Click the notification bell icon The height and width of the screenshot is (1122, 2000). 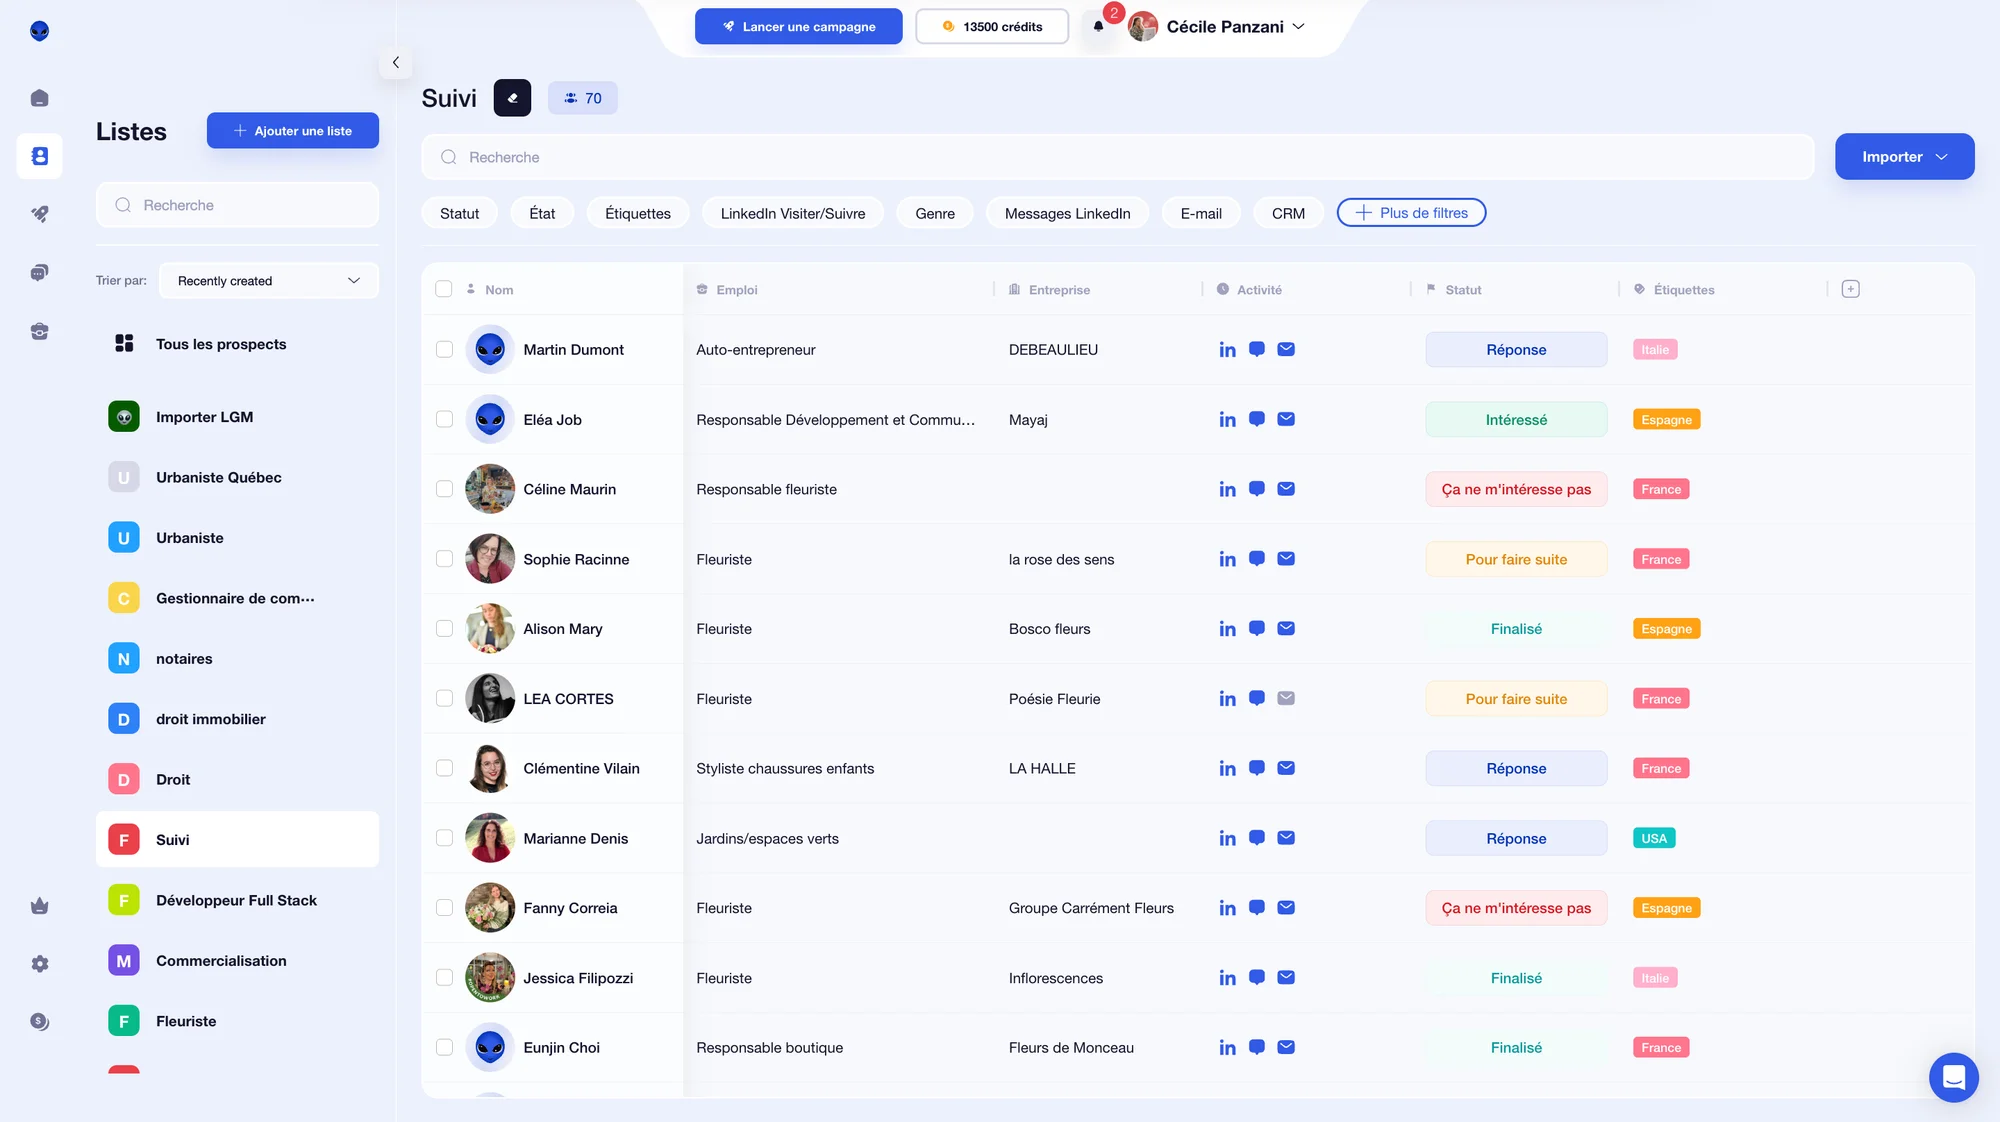[x=1098, y=27]
